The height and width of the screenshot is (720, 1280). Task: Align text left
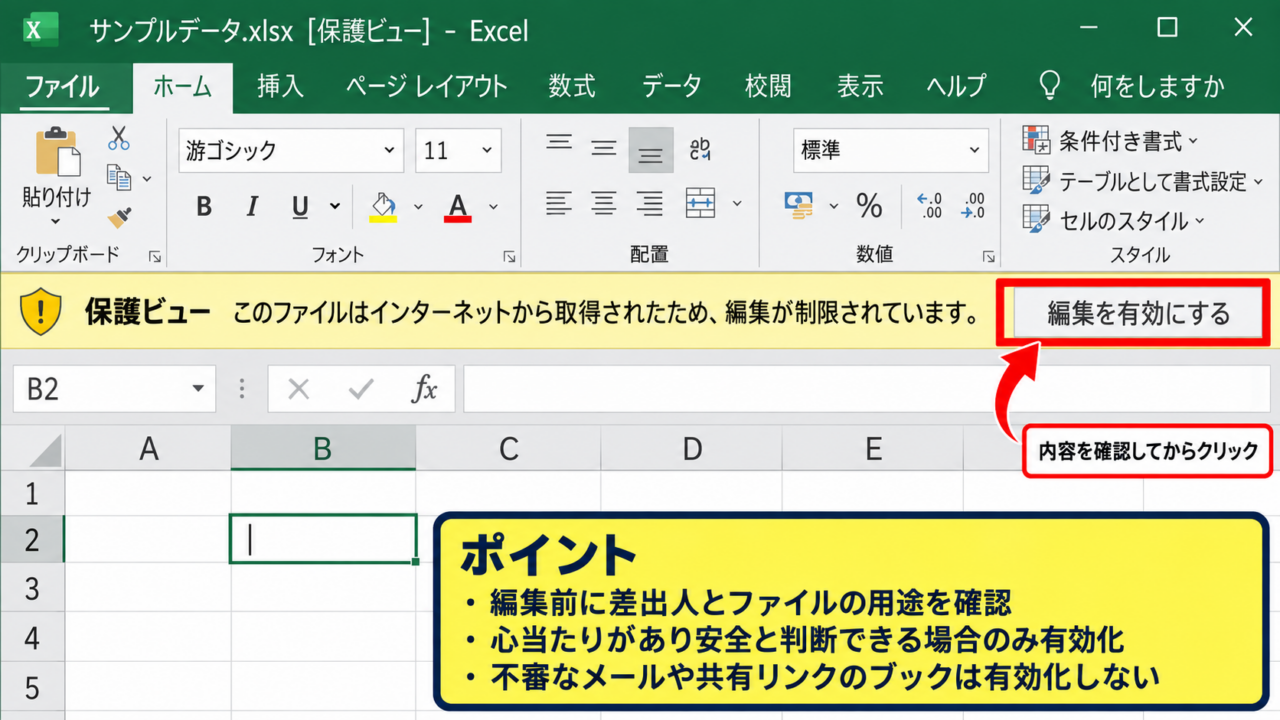click(x=558, y=203)
